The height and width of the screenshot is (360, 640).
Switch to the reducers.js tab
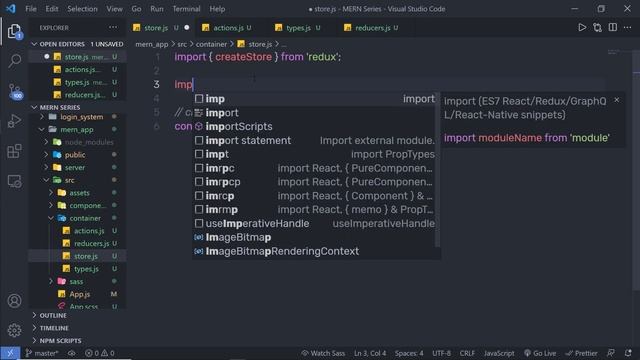click(x=372, y=28)
